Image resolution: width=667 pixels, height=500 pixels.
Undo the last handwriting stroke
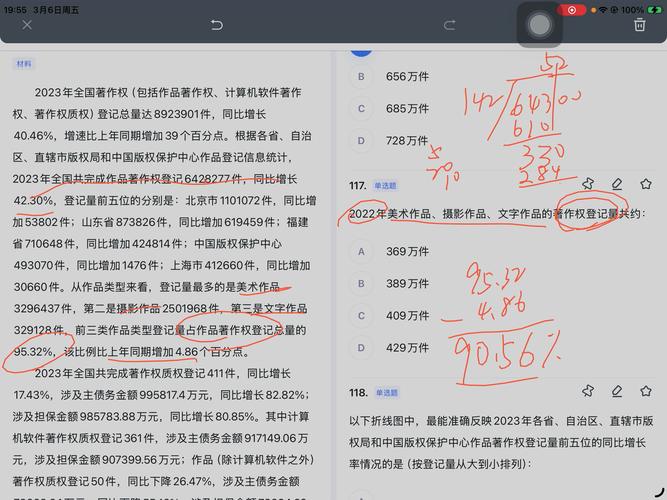click(x=217, y=25)
